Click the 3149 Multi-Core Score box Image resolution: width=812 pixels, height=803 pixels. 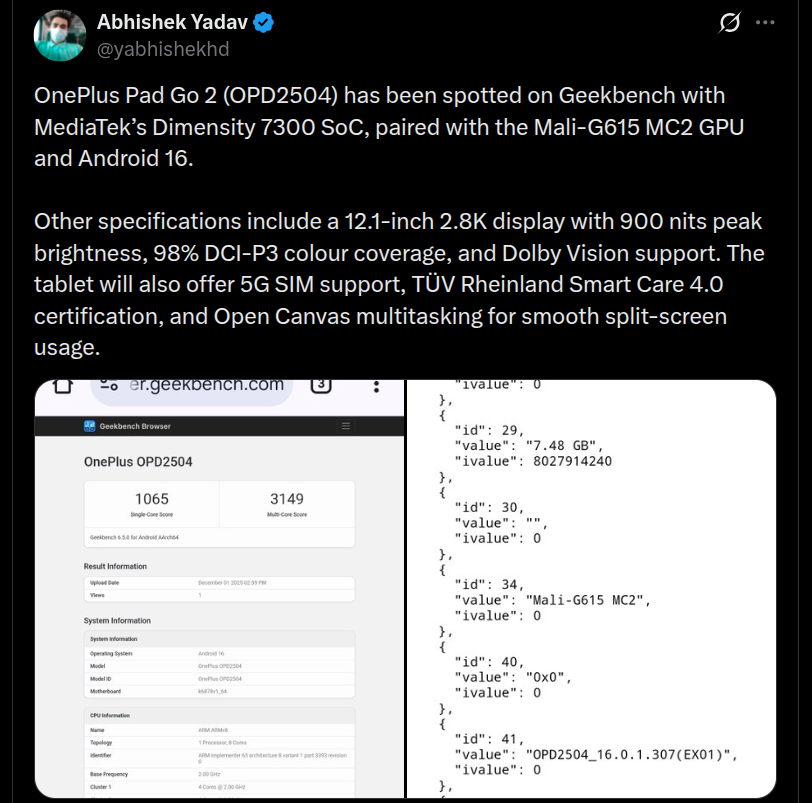point(286,504)
